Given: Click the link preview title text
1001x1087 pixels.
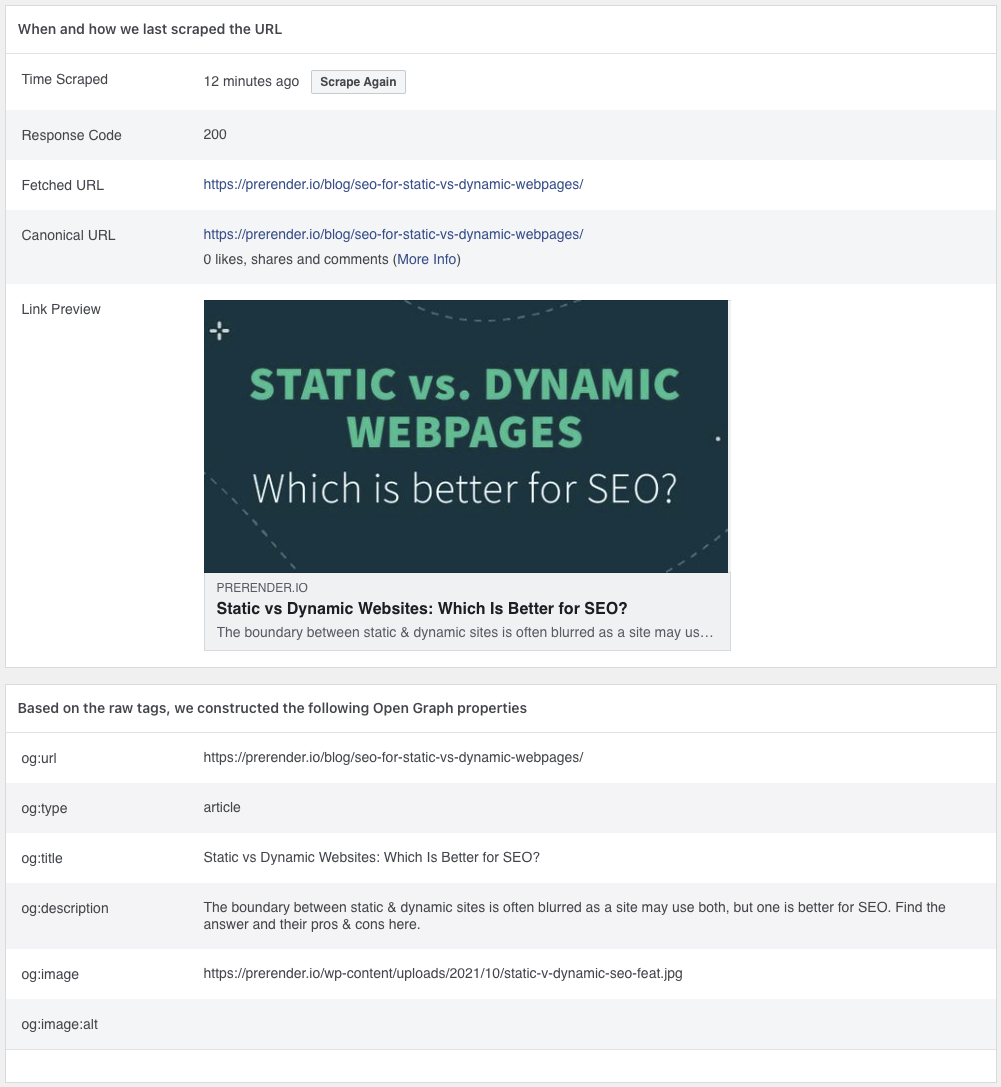Looking at the screenshot, I should tap(421, 609).
